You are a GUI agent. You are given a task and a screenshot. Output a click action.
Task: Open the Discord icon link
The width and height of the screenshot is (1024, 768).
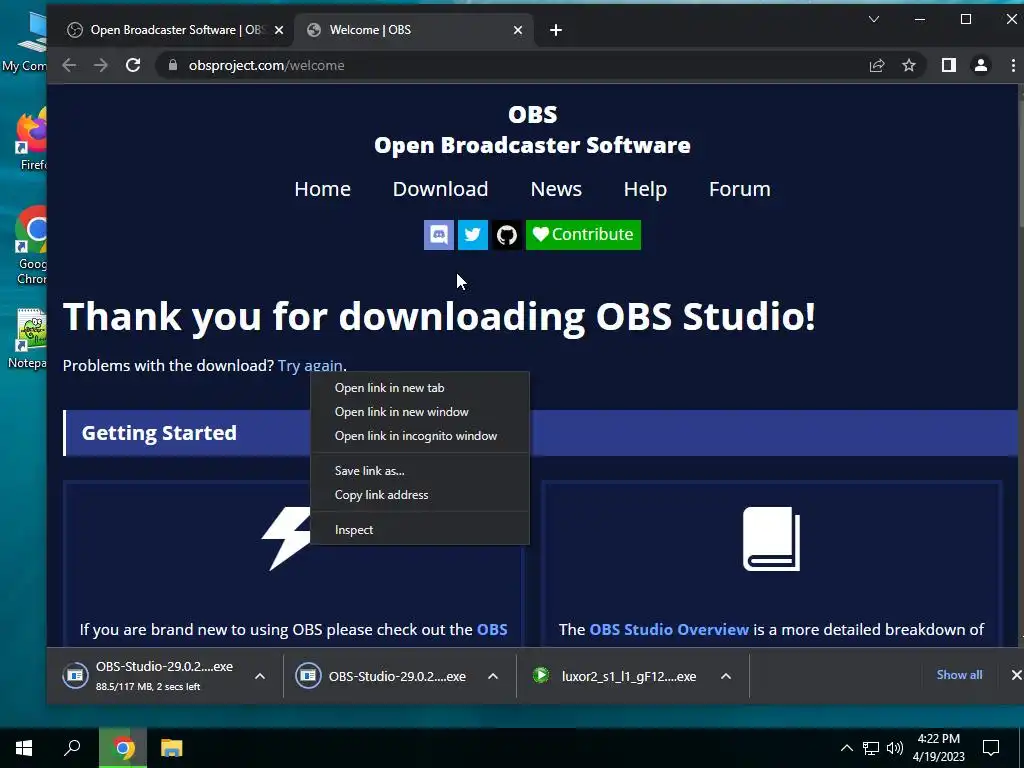438,234
